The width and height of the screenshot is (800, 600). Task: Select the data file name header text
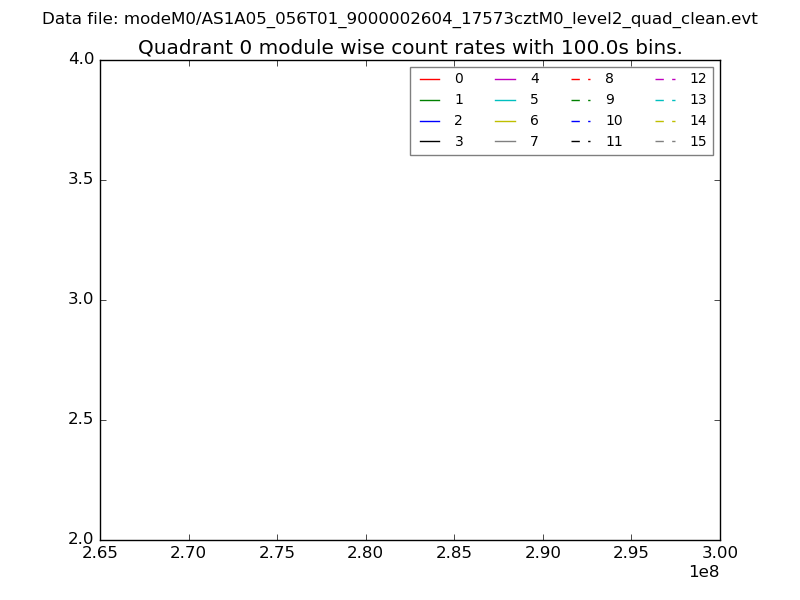coord(400,19)
